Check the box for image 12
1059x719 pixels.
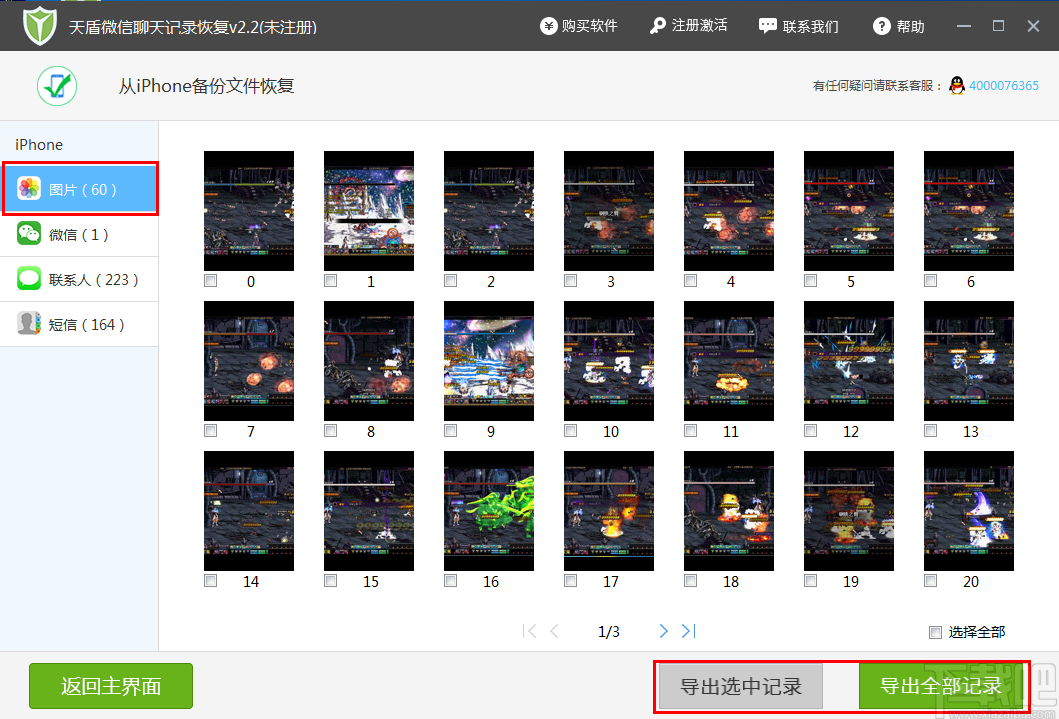tap(810, 430)
